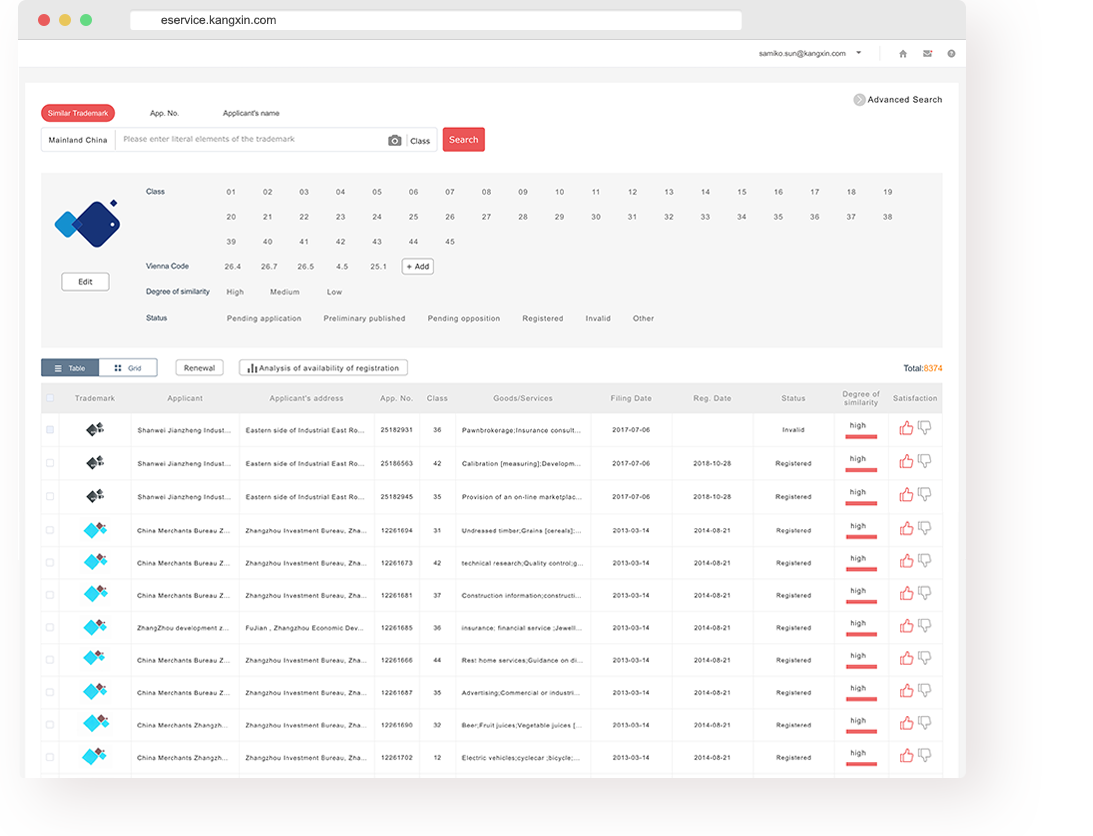Check the row for application 12261694
This screenshot has width=1093, height=836.
(x=50, y=530)
